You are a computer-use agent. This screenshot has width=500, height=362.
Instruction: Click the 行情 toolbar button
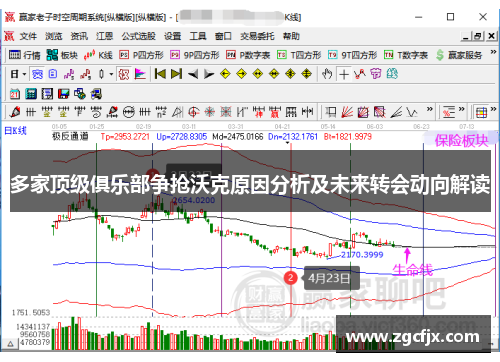(24, 55)
